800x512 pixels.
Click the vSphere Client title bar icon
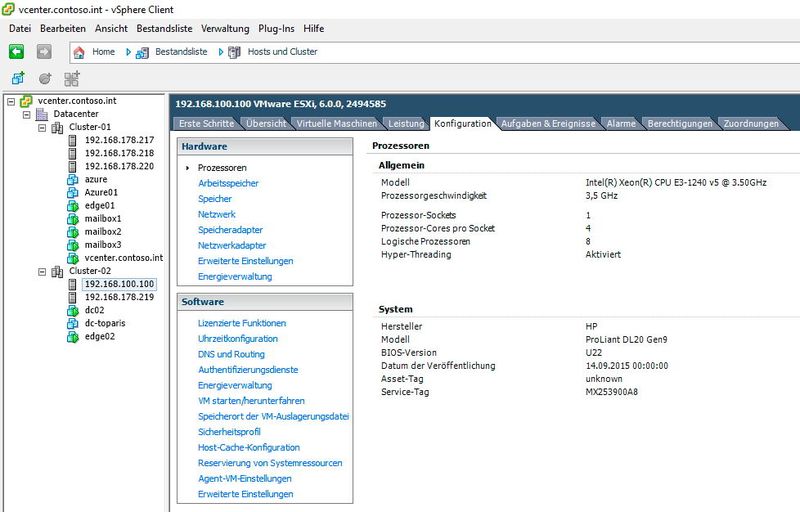(8, 9)
